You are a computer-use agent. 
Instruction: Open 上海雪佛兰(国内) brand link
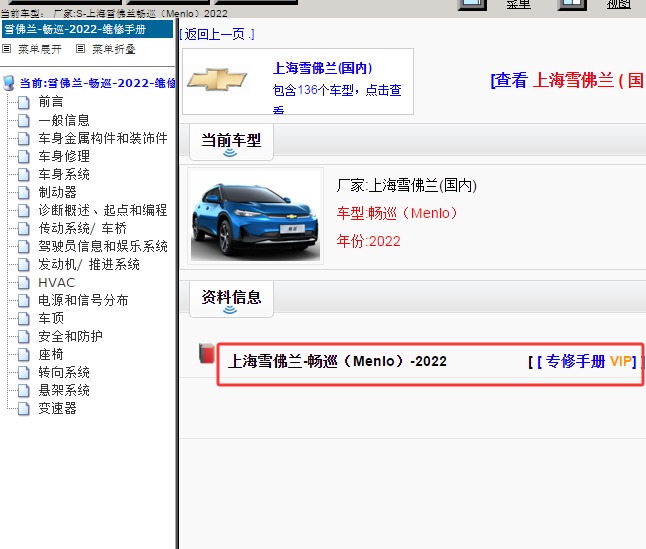323,68
